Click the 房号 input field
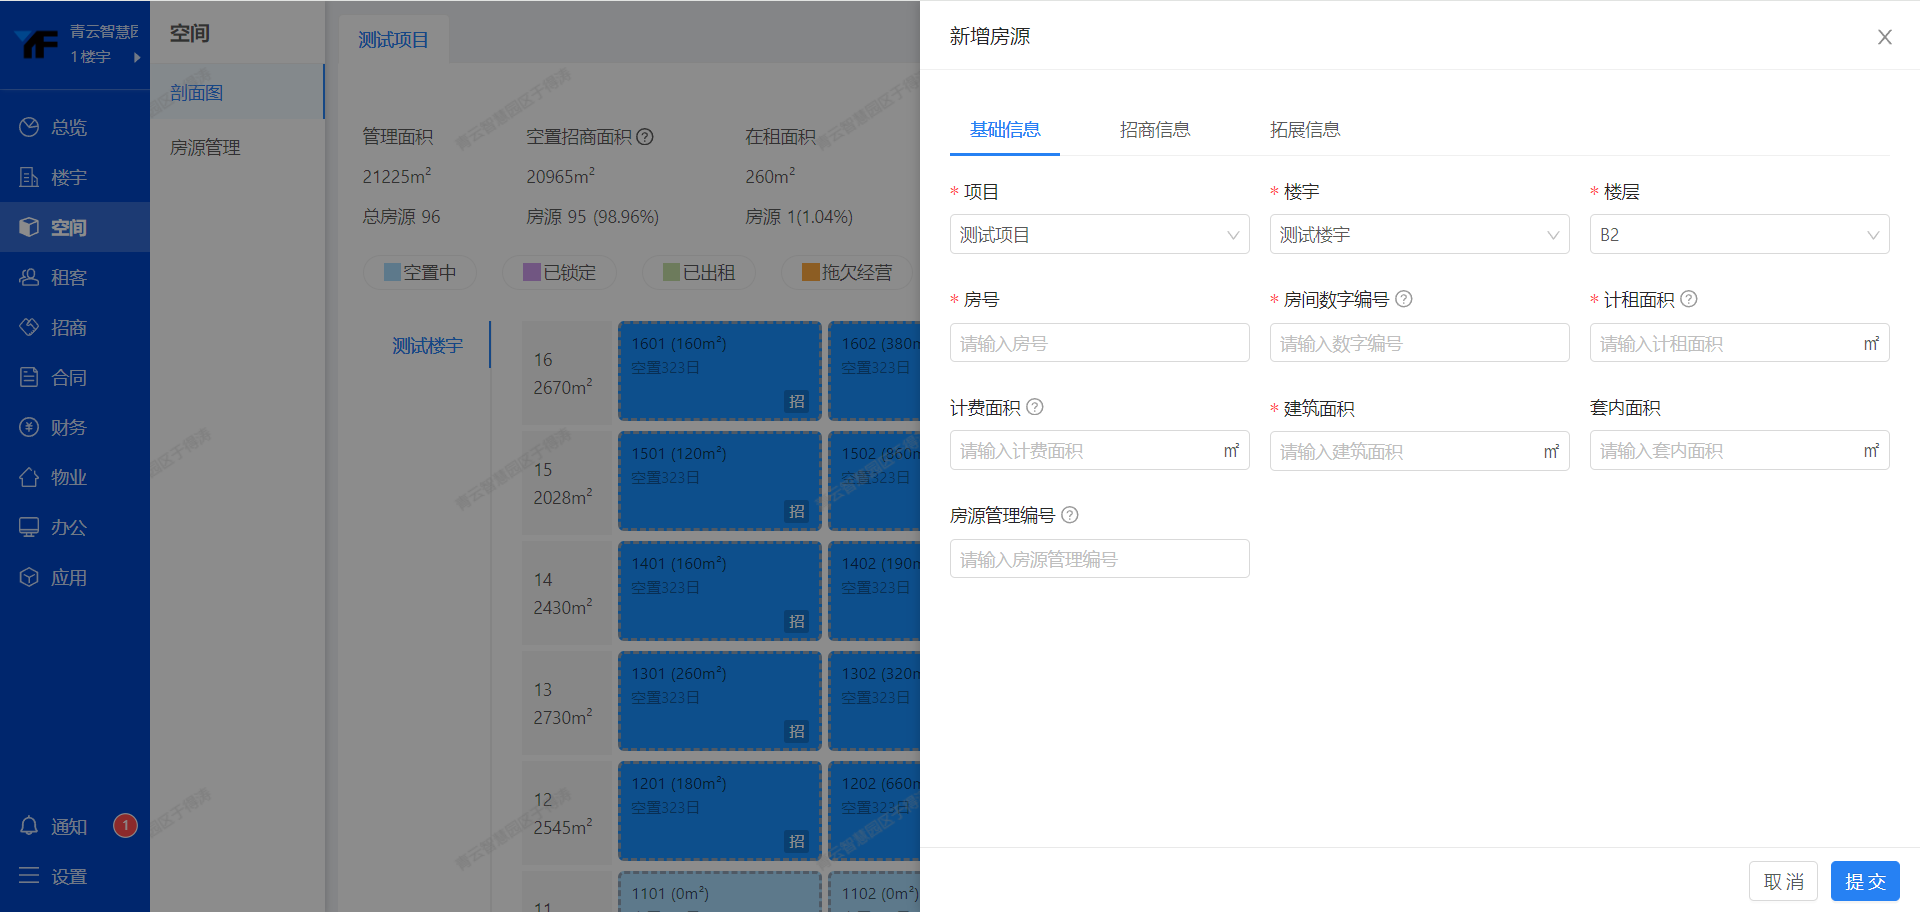Screen dimensions: 1920x912 [1099, 343]
